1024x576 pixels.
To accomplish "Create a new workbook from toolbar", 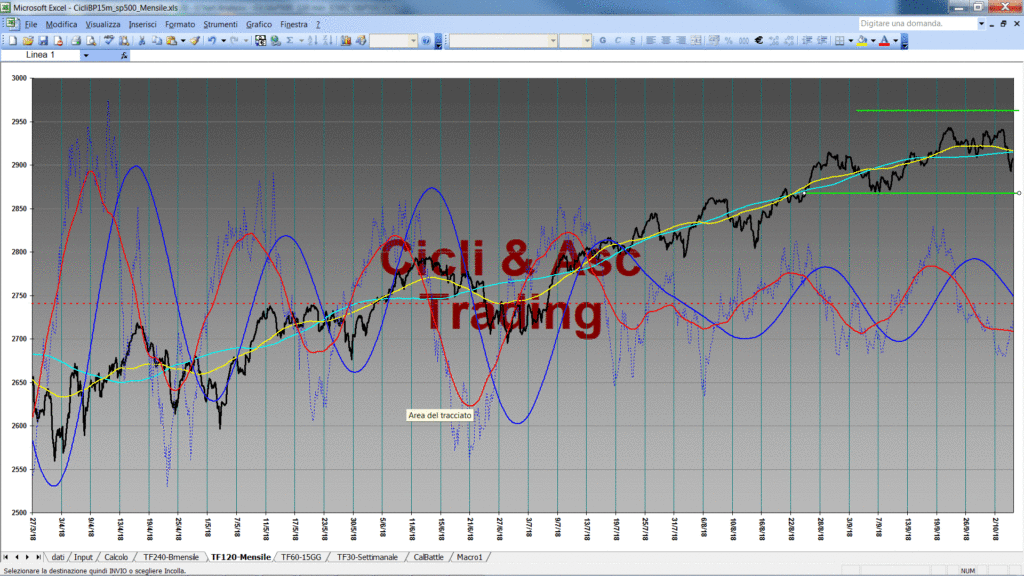I will tap(12, 40).
